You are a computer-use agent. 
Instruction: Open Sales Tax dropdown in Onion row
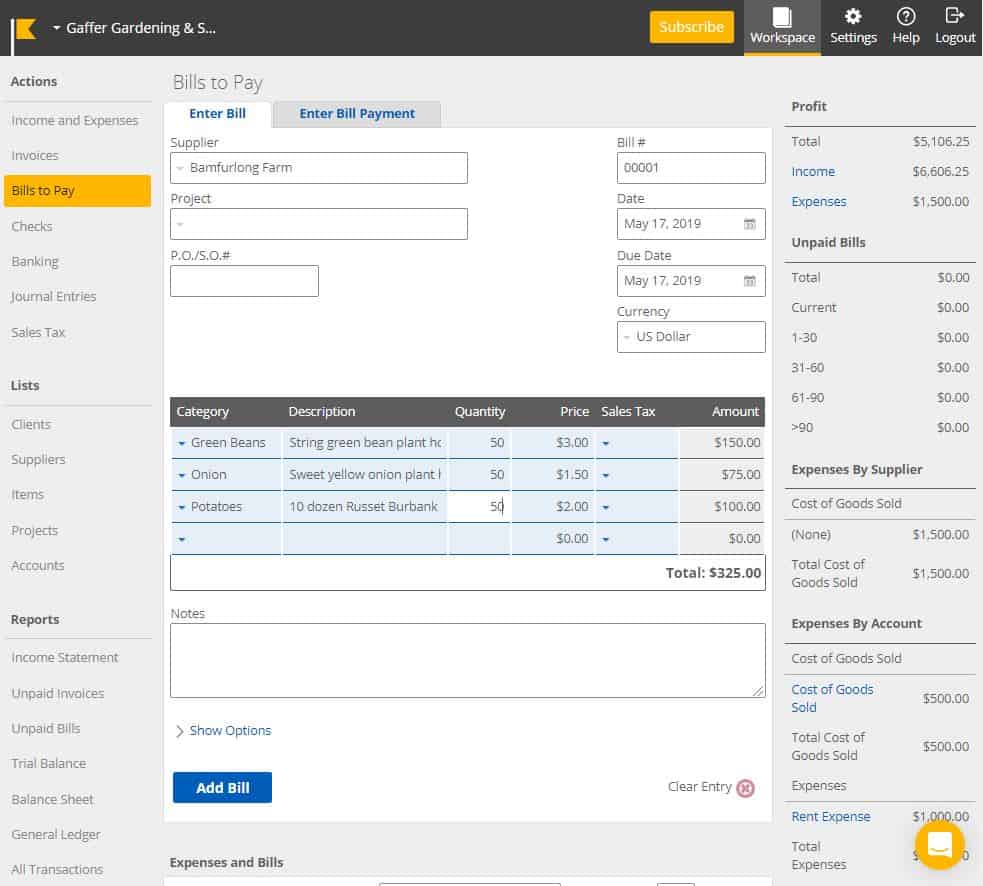coord(606,475)
